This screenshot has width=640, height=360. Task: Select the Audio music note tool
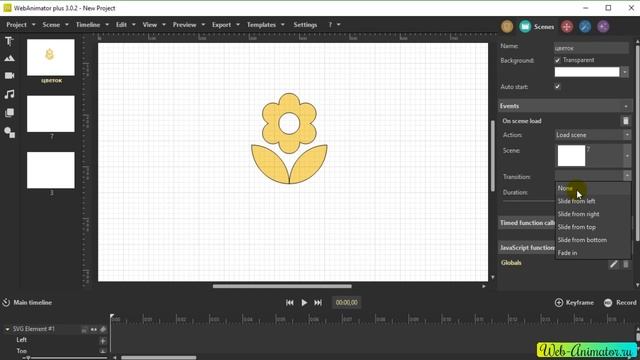click(9, 94)
